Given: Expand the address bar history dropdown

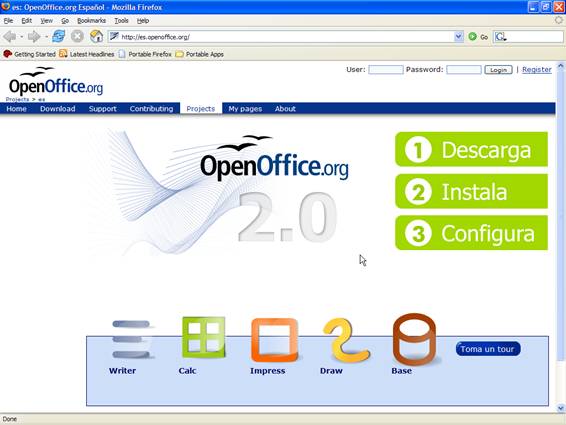Looking at the screenshot, I should [x=458, y=36].
